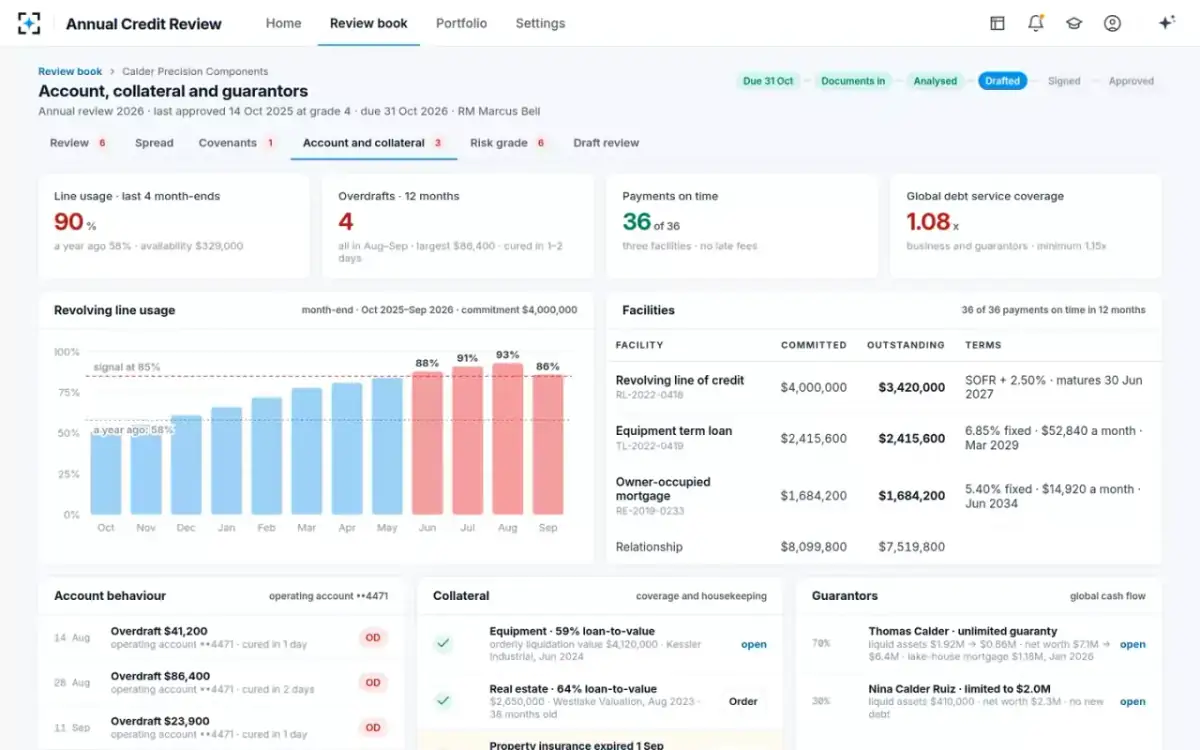Go to the Home nav item
Screen dimensions: 1200x750
pos(283,23)
